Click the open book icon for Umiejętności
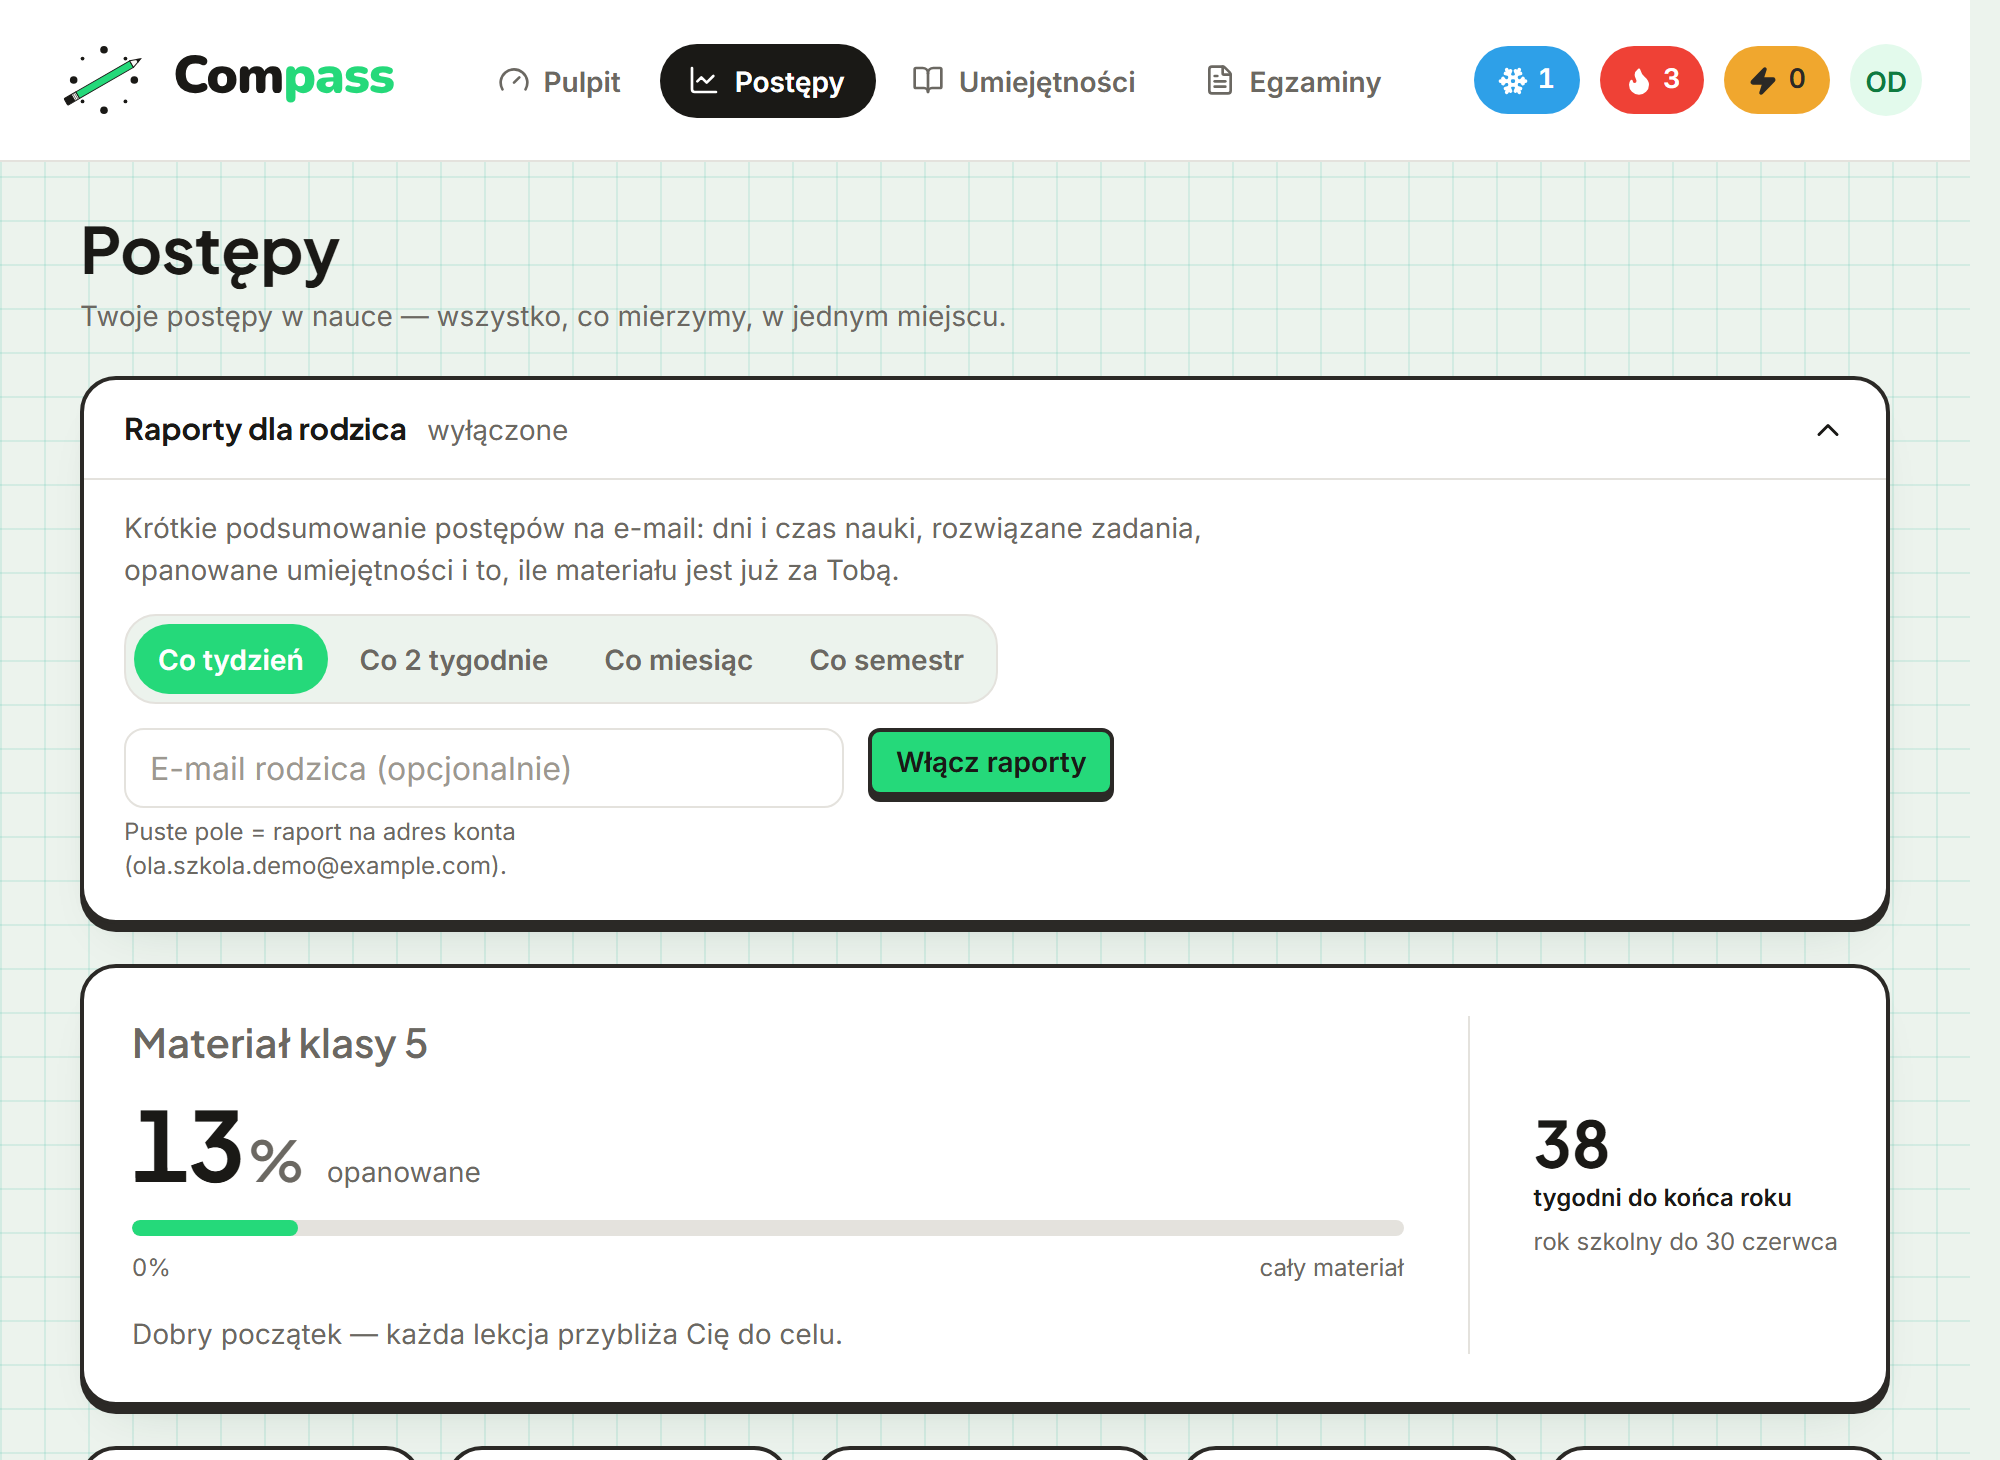 (x=928, y=80)
